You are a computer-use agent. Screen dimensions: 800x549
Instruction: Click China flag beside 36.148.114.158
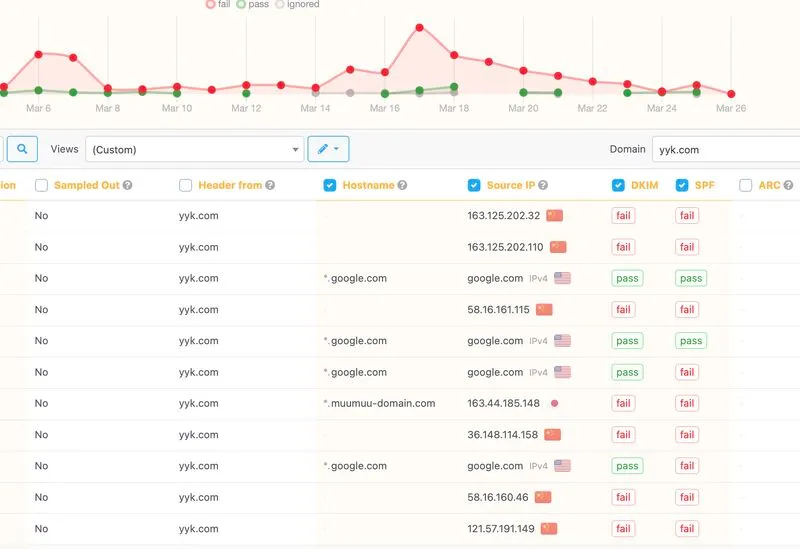[x=553, y=435]
